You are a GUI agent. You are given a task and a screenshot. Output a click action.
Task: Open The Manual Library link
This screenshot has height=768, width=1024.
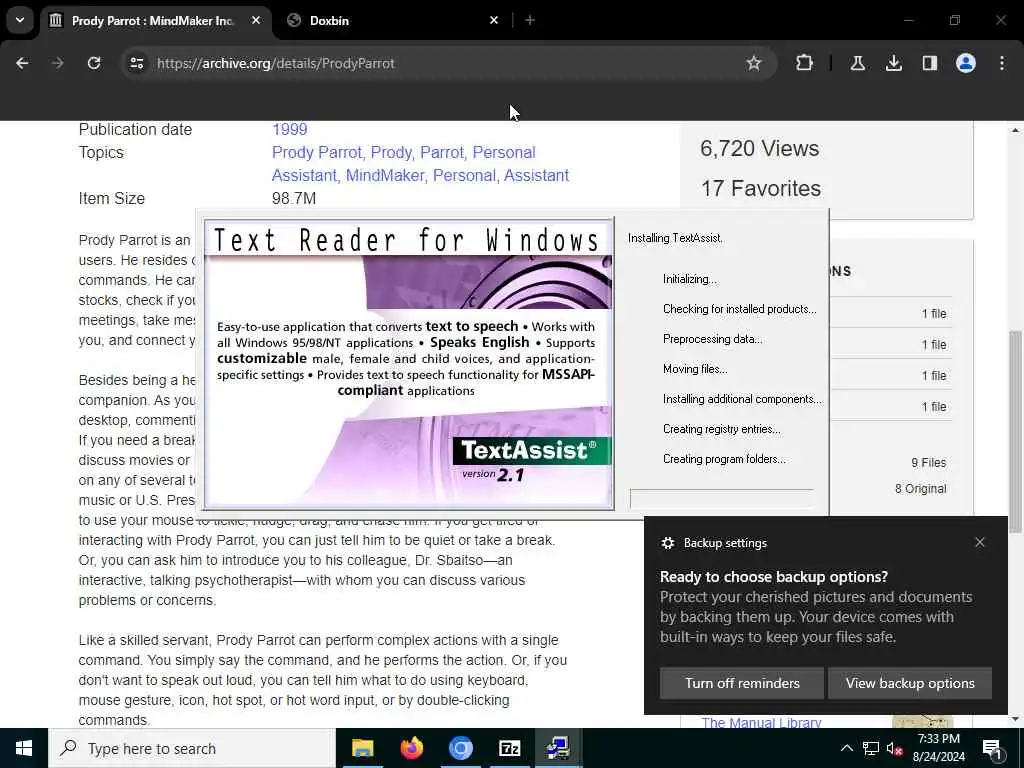pos(761,722)
